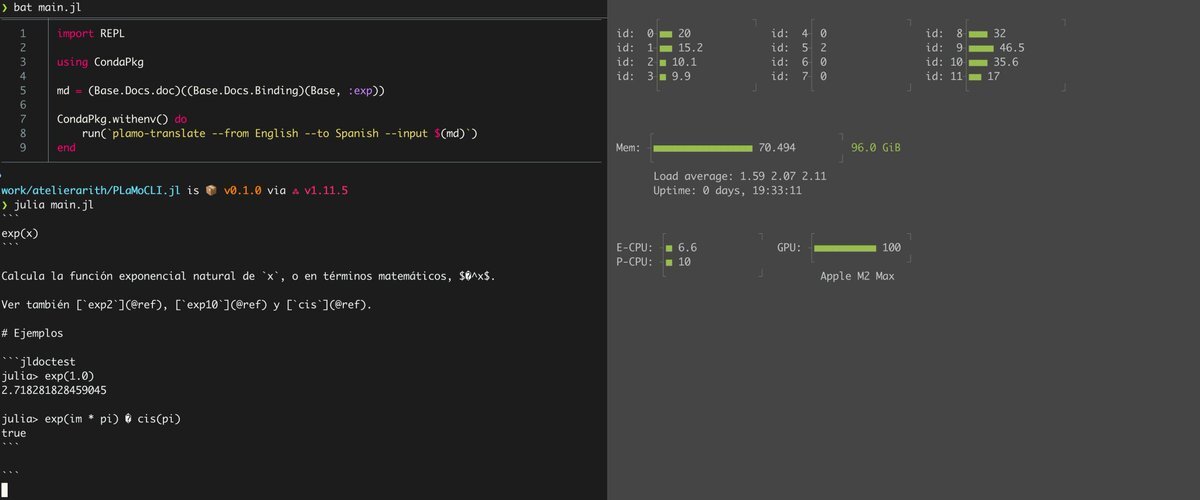
Task: Click the Mem usage bar
Action: pyautogui.click(x=703, y=148)
